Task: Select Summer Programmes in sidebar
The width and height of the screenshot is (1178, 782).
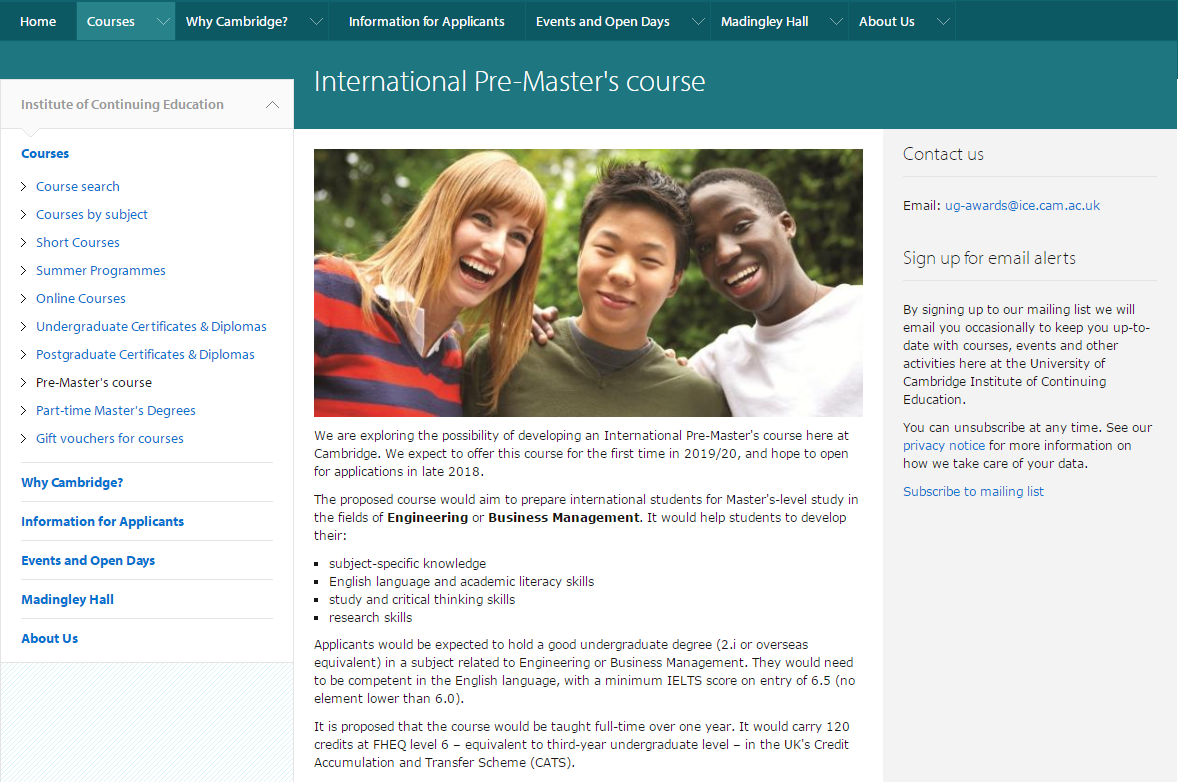Action: pyautogui.click(x=101, y=270)
